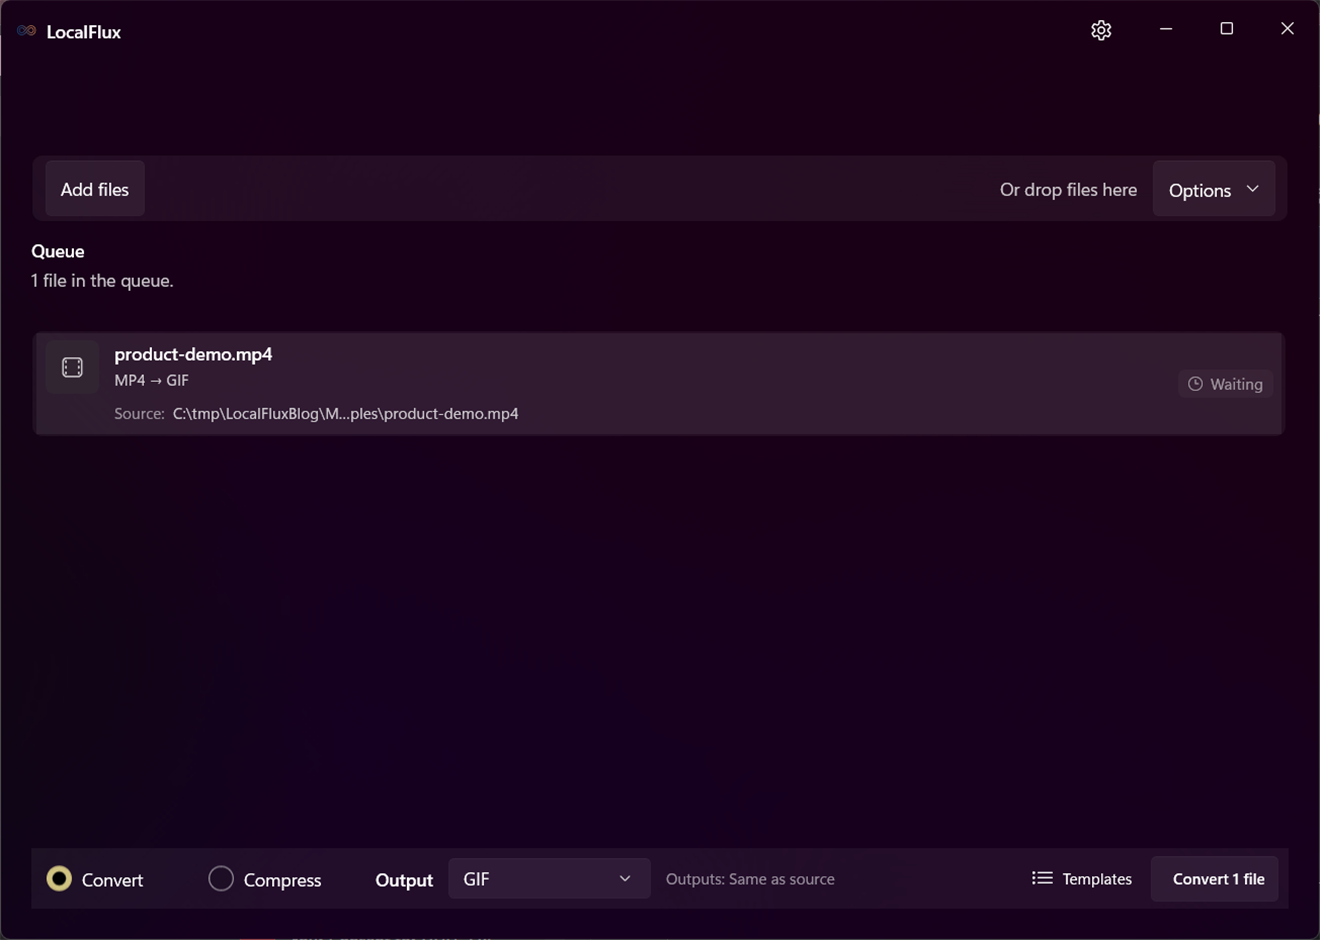Click the Compress mode label
1320x940 pixels.
[x=282, y=880]
